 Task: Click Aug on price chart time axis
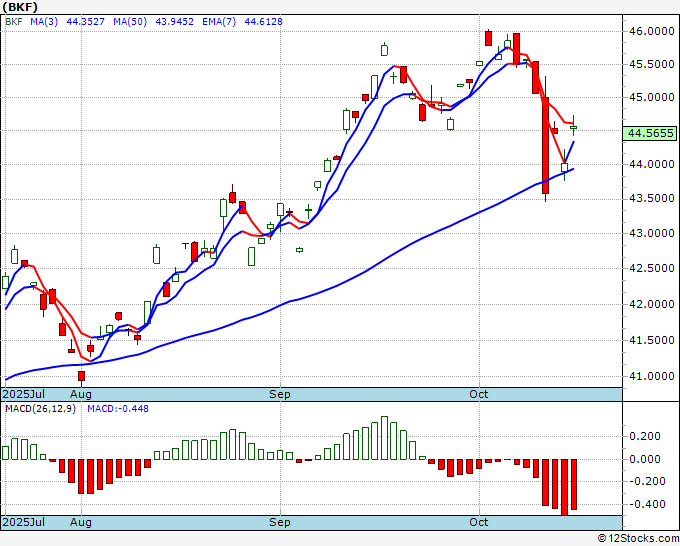point(81,394)
